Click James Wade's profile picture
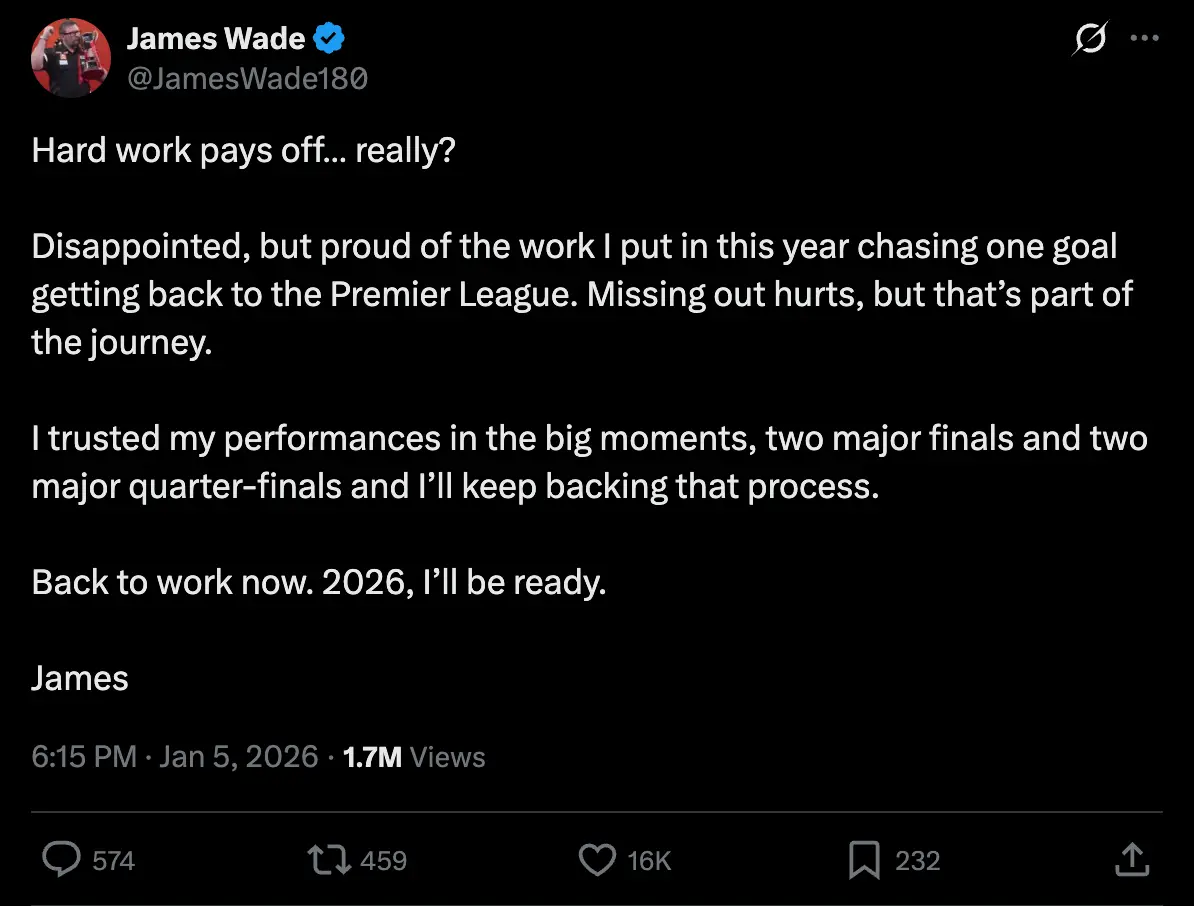 71,57
